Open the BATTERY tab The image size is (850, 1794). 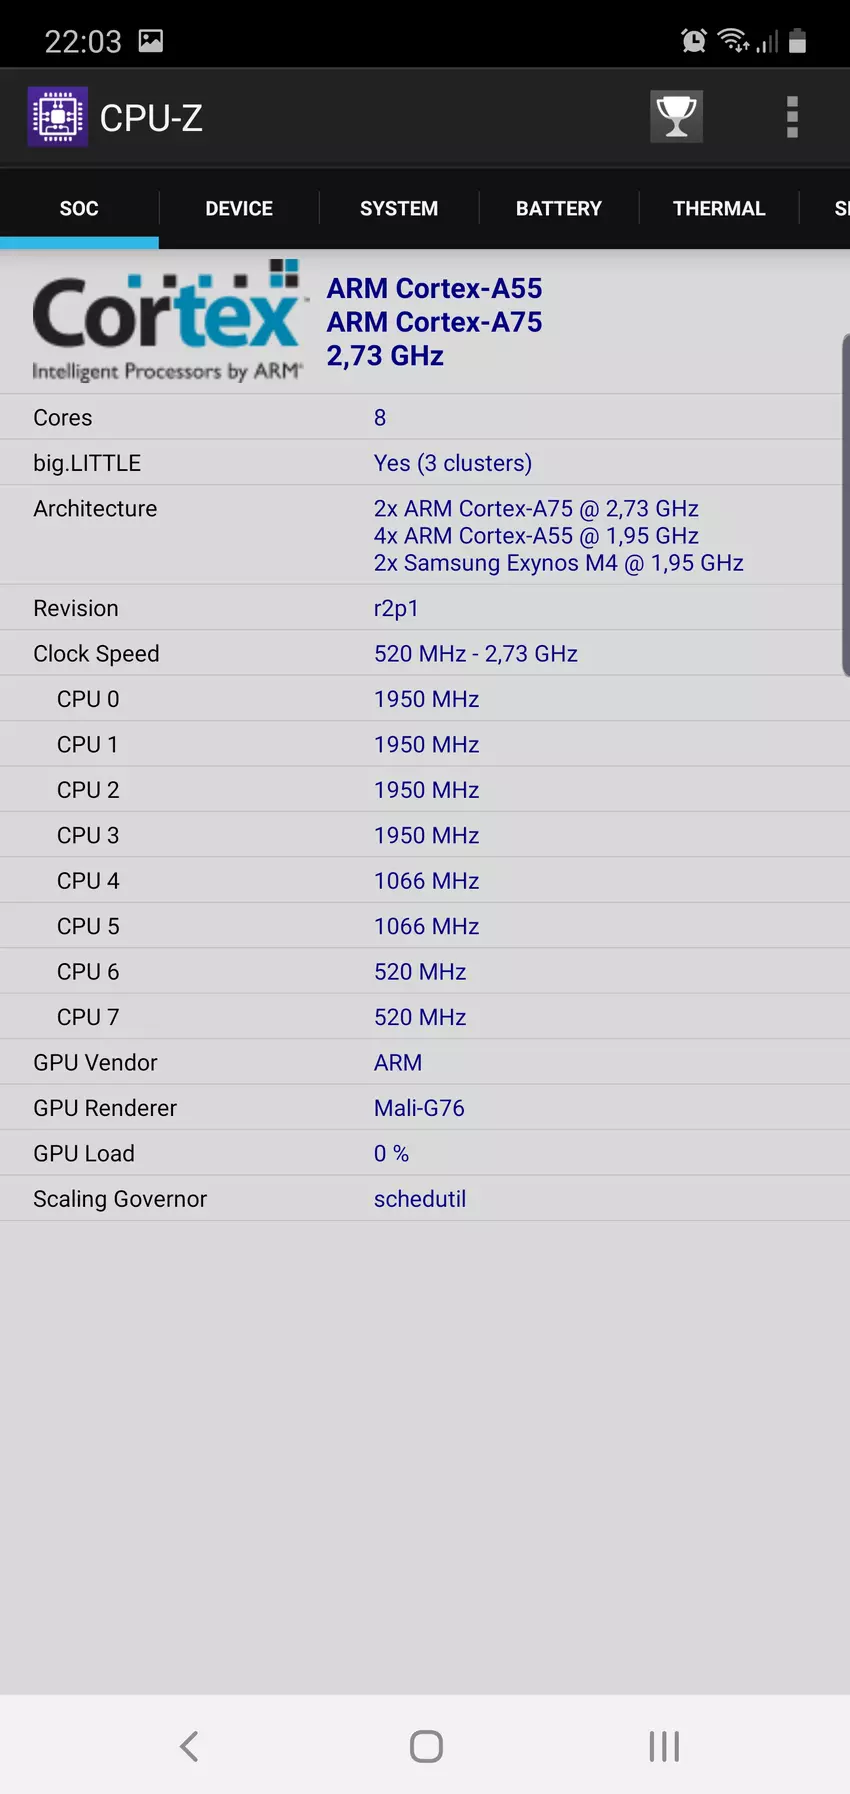point(559,208)
